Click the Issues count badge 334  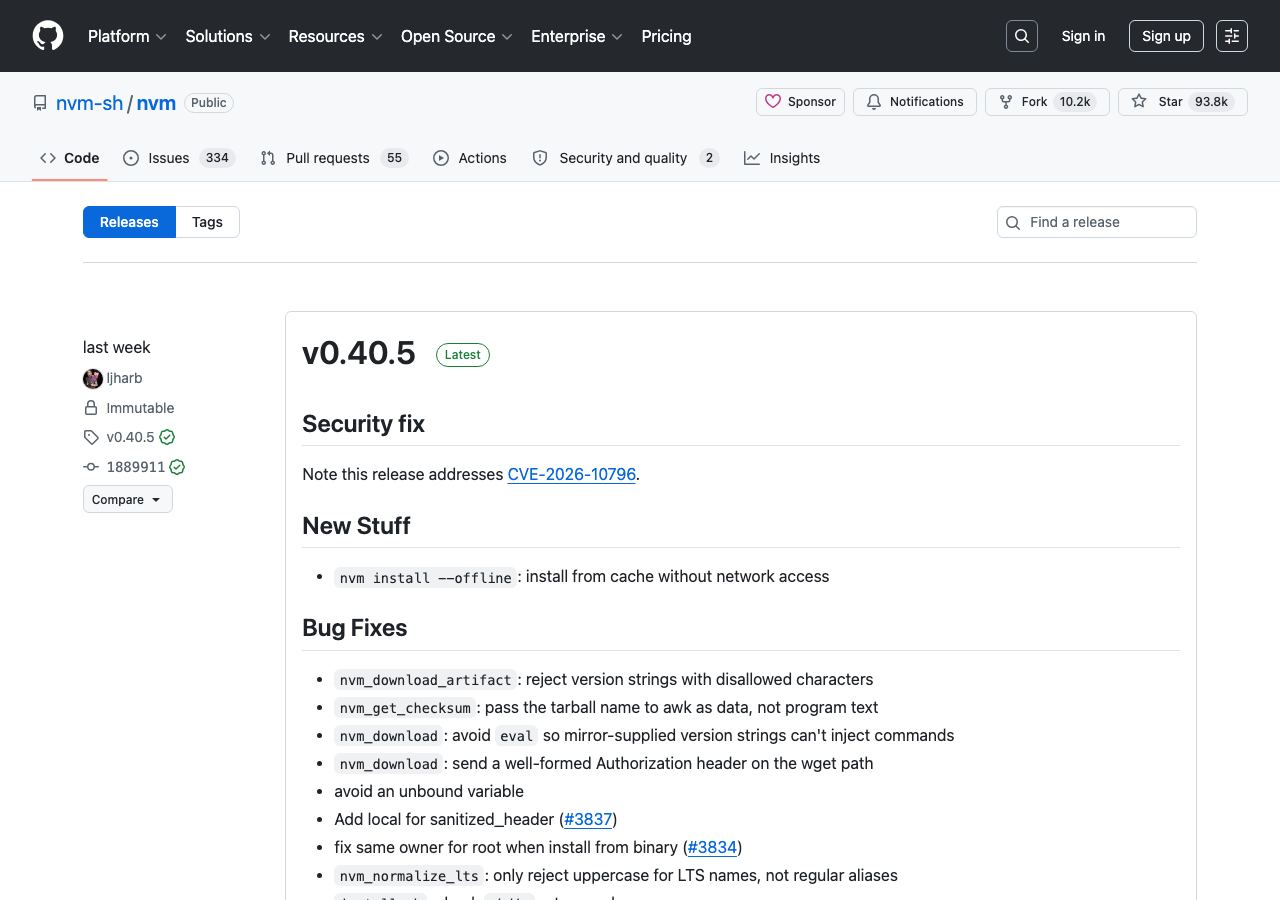click(217, 158)
